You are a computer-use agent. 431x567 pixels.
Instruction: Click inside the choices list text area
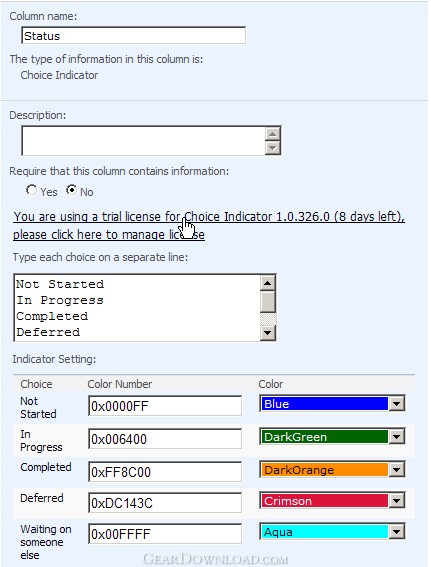[x=137, y=308]
